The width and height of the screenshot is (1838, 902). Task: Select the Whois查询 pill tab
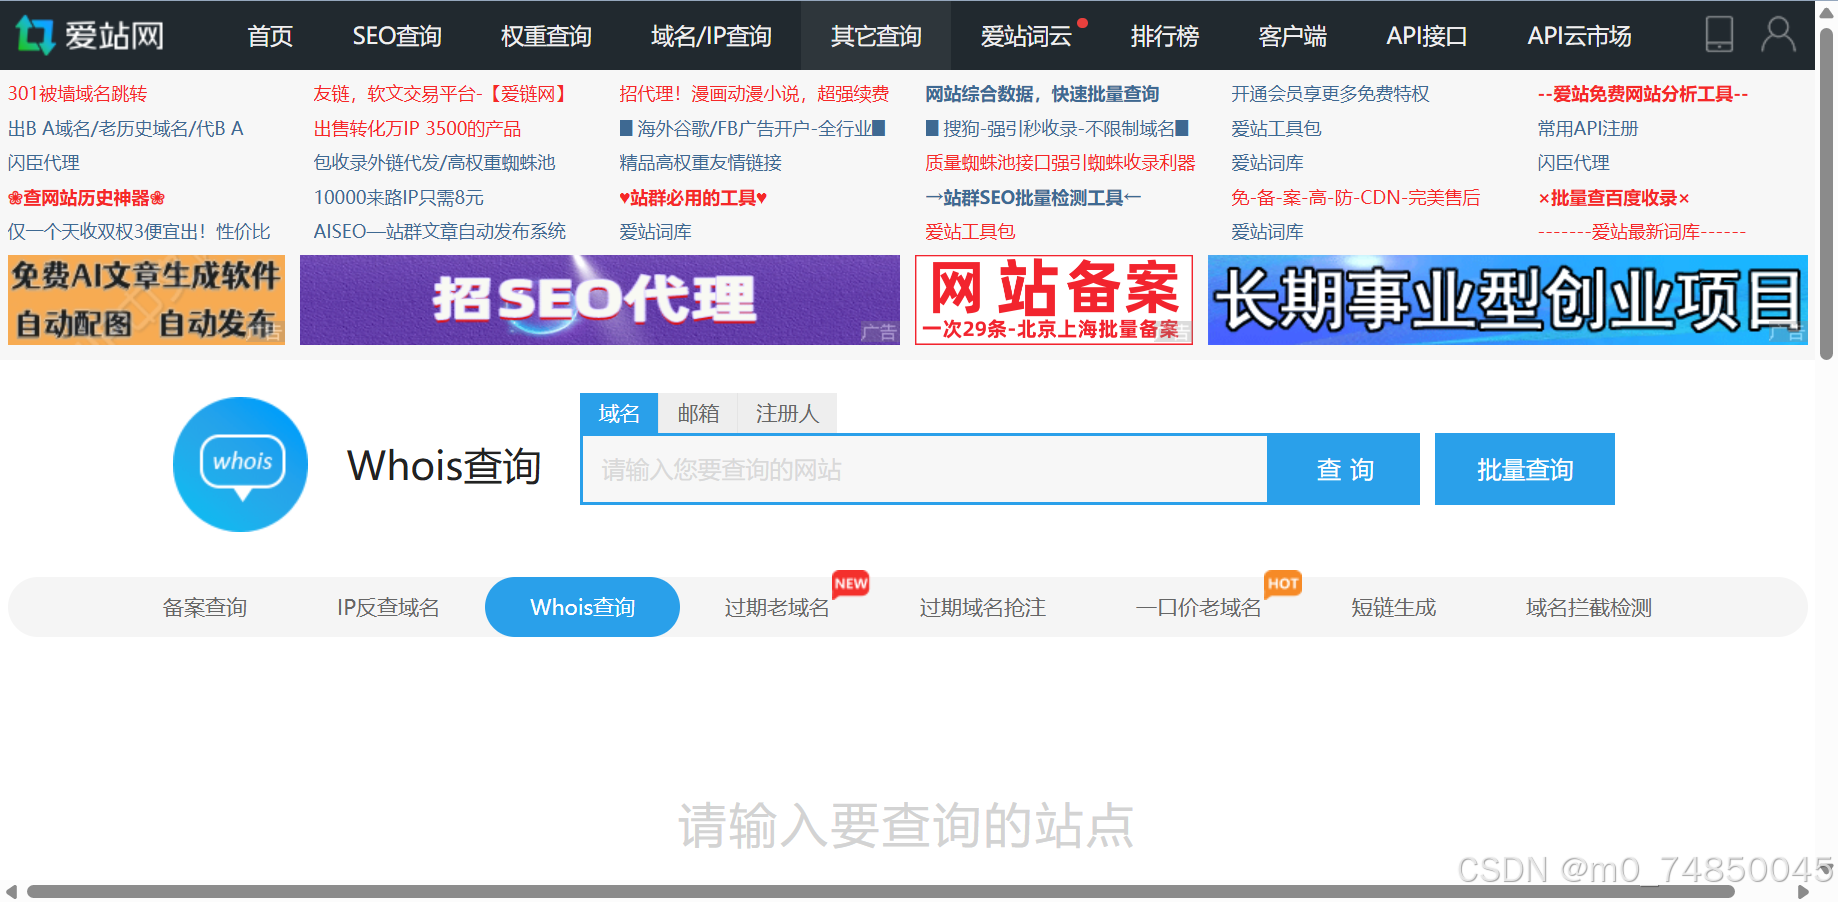582,607
